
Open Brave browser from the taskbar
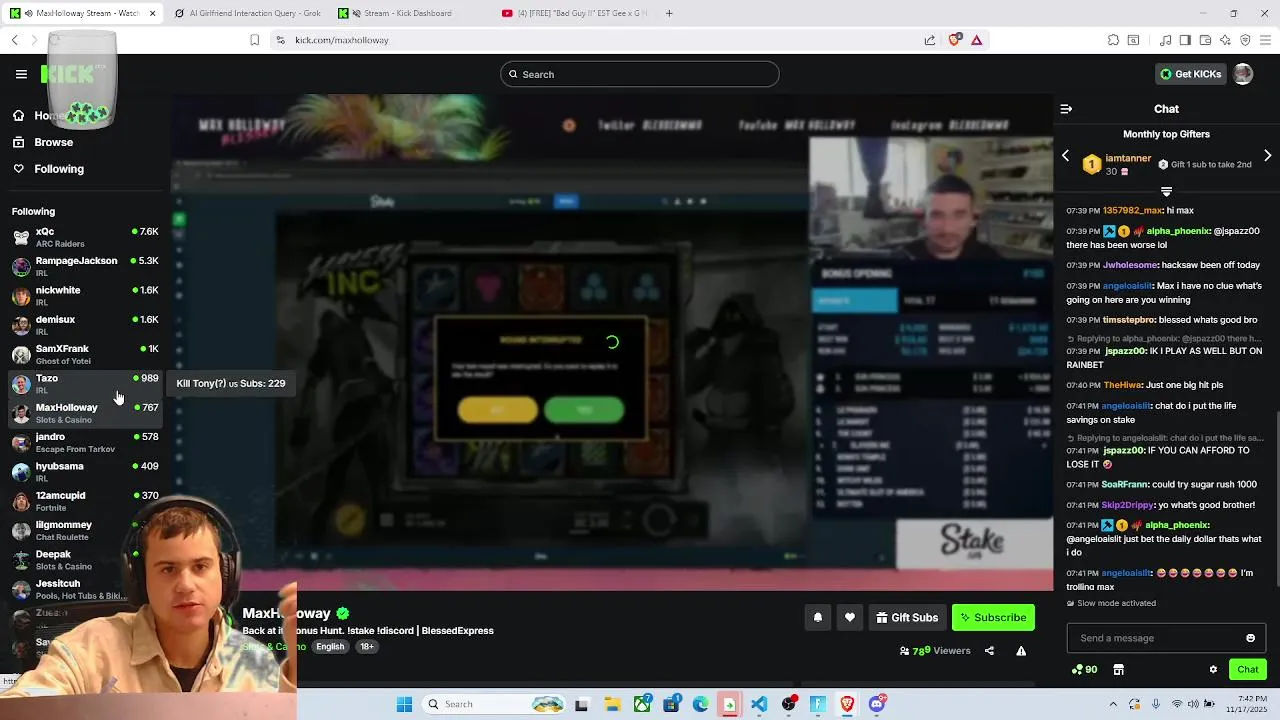[847, 704]
